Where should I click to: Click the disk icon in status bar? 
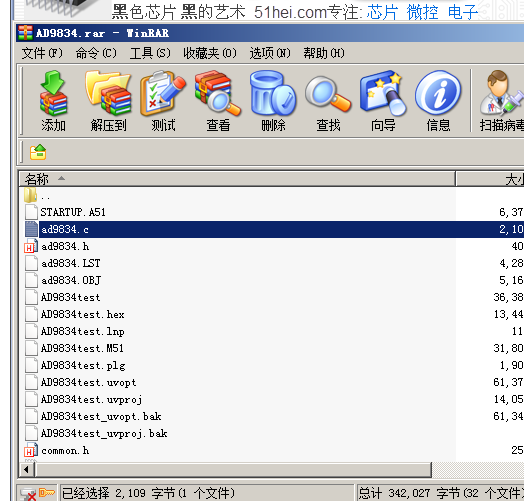28,494
